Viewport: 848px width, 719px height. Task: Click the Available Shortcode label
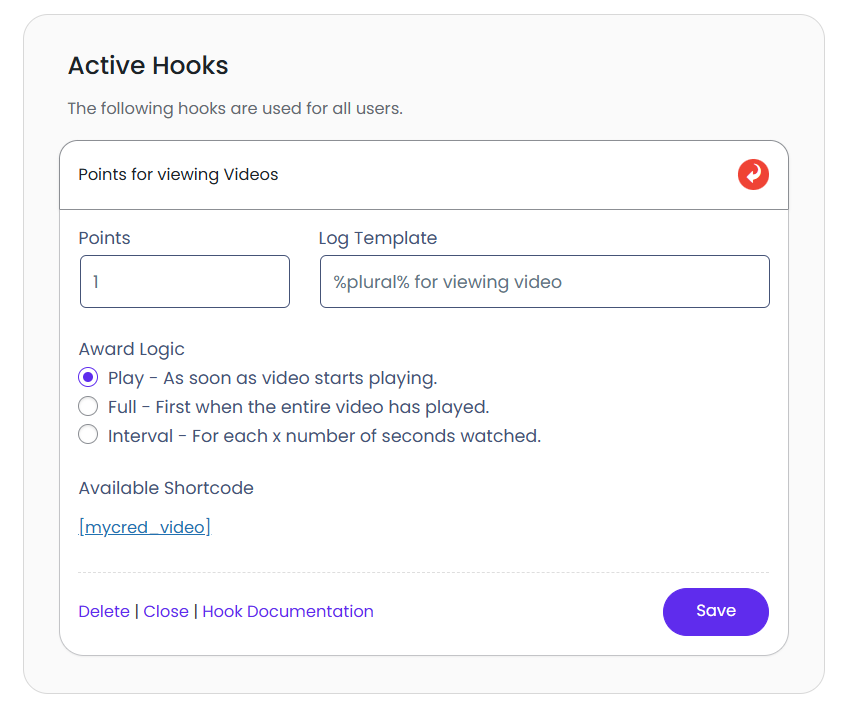point(166,488)
